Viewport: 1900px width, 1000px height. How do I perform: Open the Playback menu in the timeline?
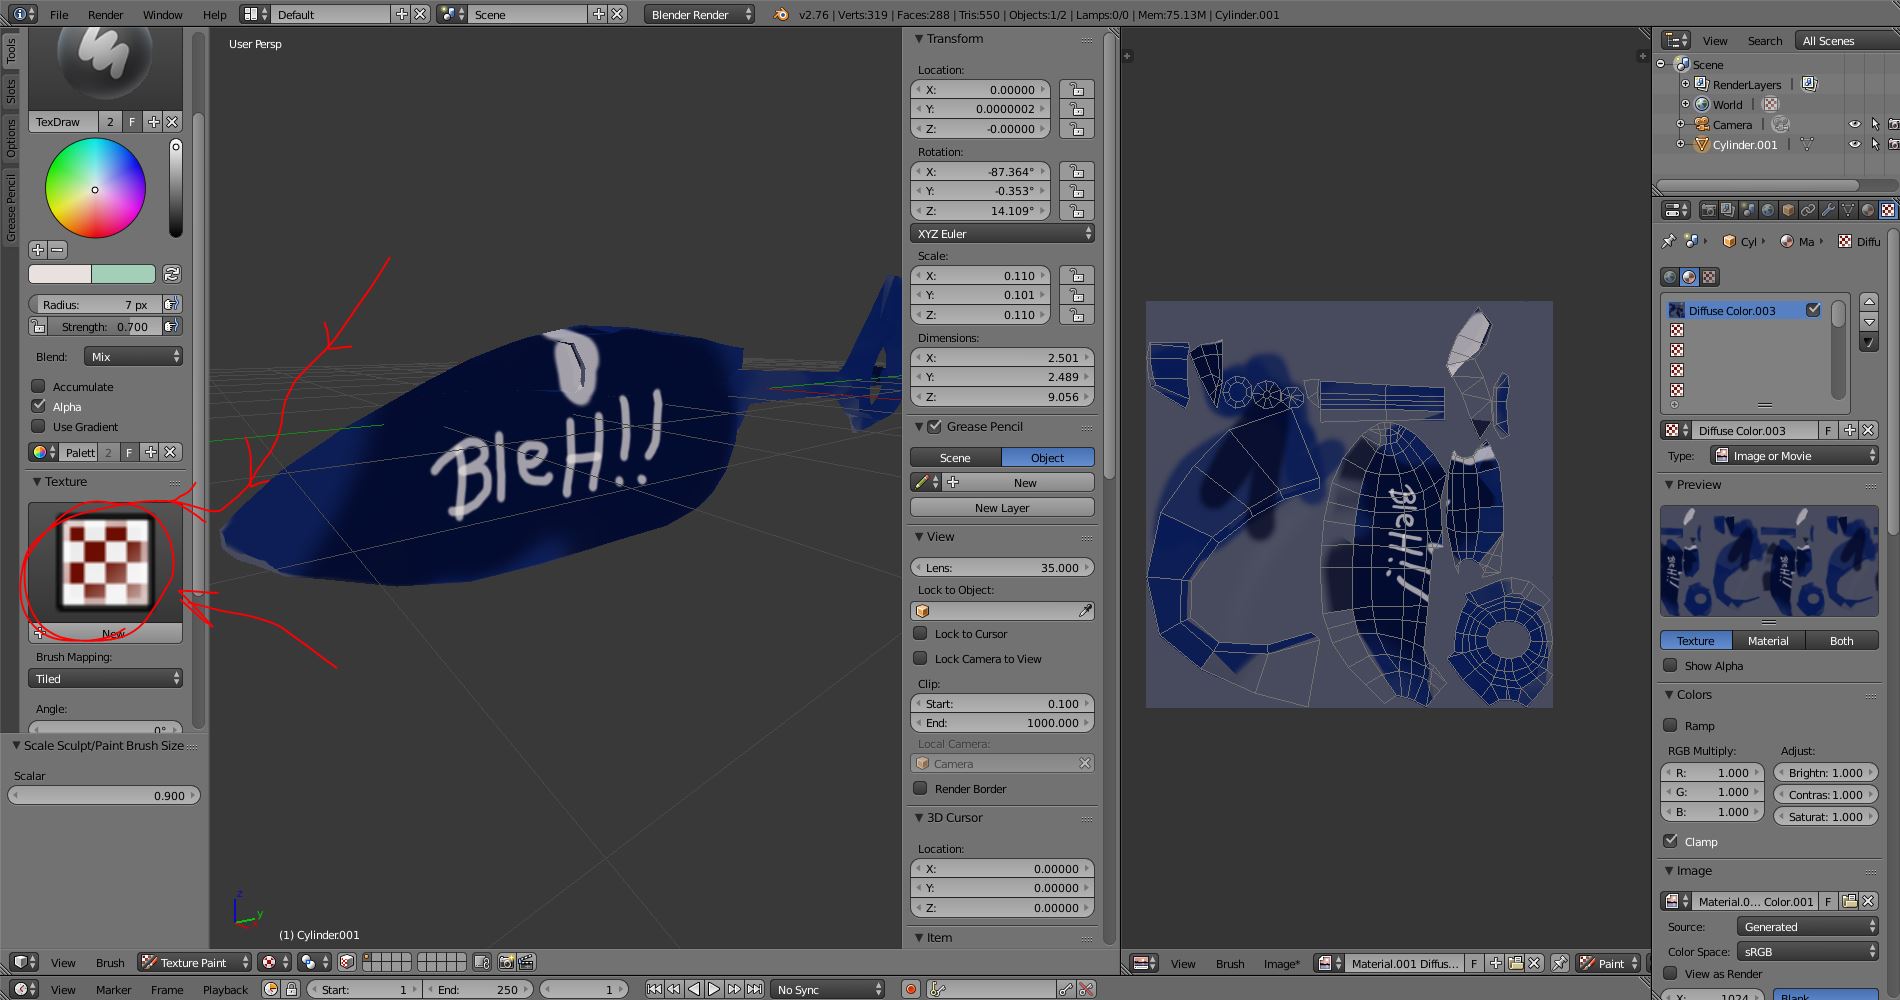(x=225, y=989)
